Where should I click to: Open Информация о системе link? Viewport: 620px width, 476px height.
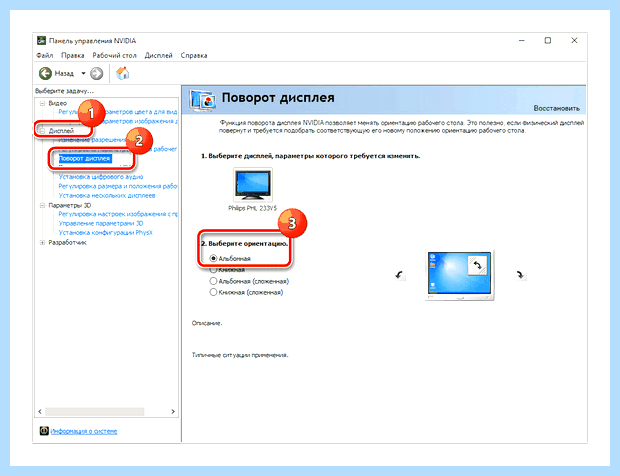[84, 431]
